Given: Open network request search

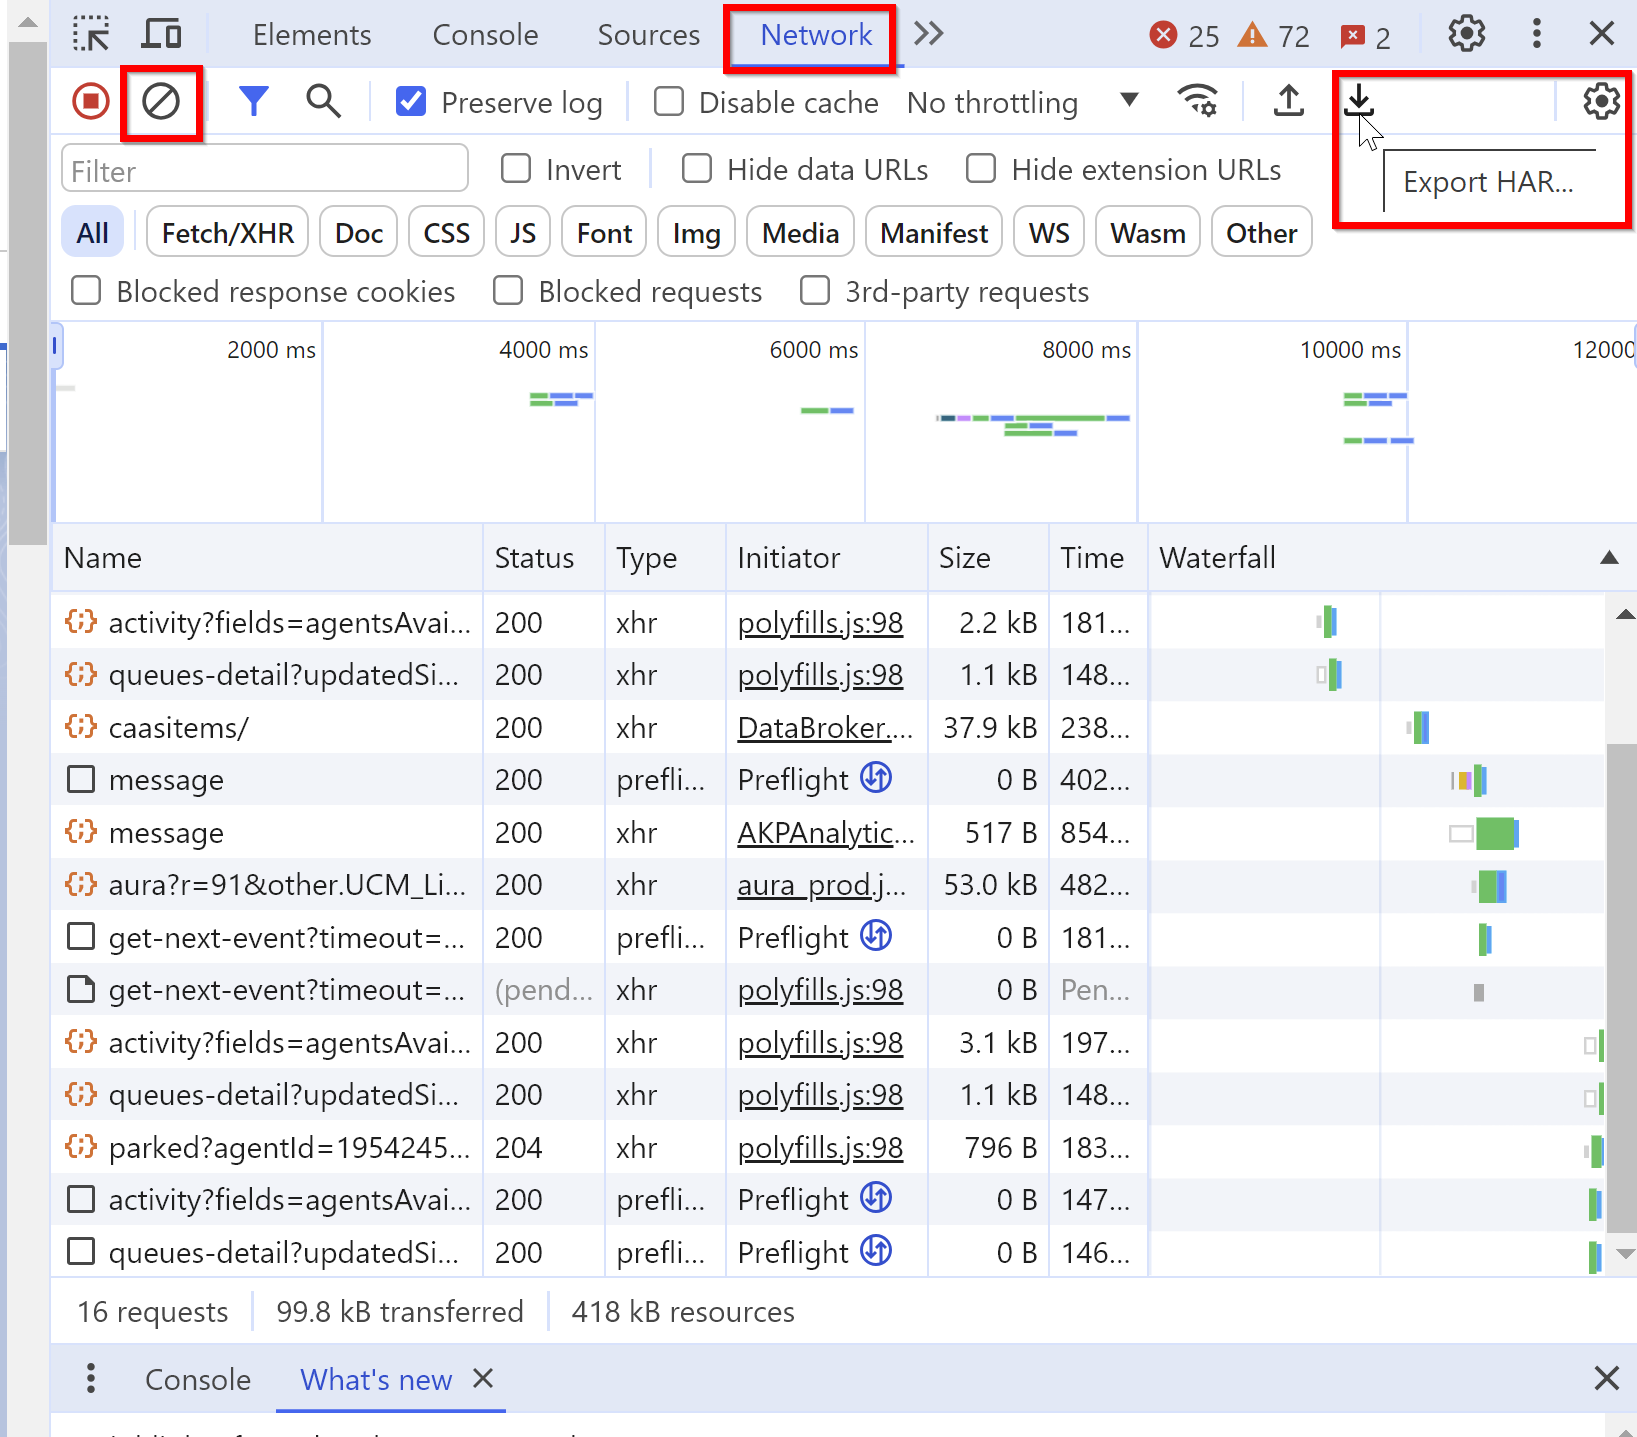Looking at the screenshot, I should tap(322, 101).
